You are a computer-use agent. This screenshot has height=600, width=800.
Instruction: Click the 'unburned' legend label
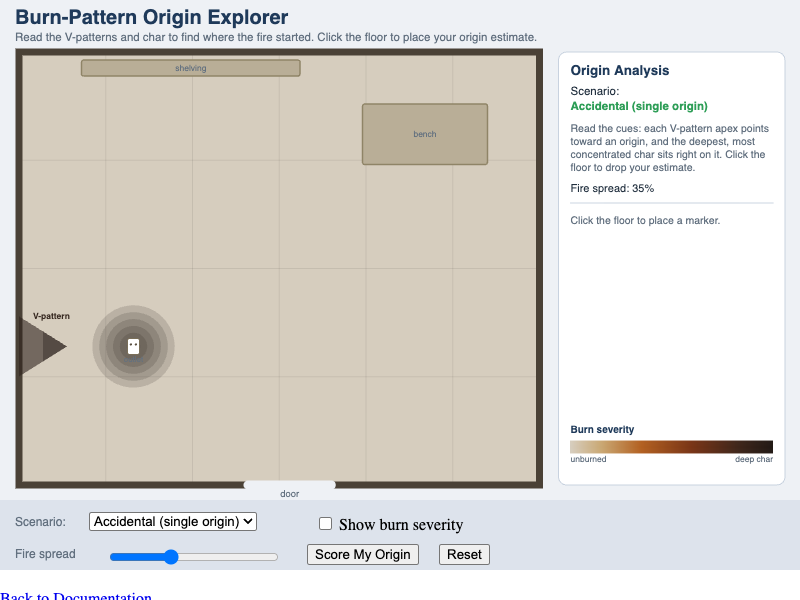tap(588, 459)
